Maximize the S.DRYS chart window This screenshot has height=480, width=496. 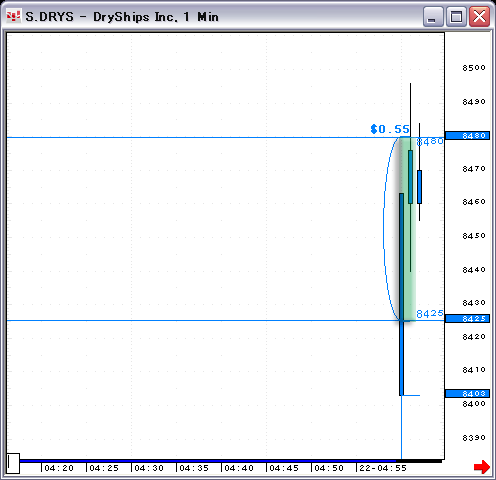tap(456, 16)
